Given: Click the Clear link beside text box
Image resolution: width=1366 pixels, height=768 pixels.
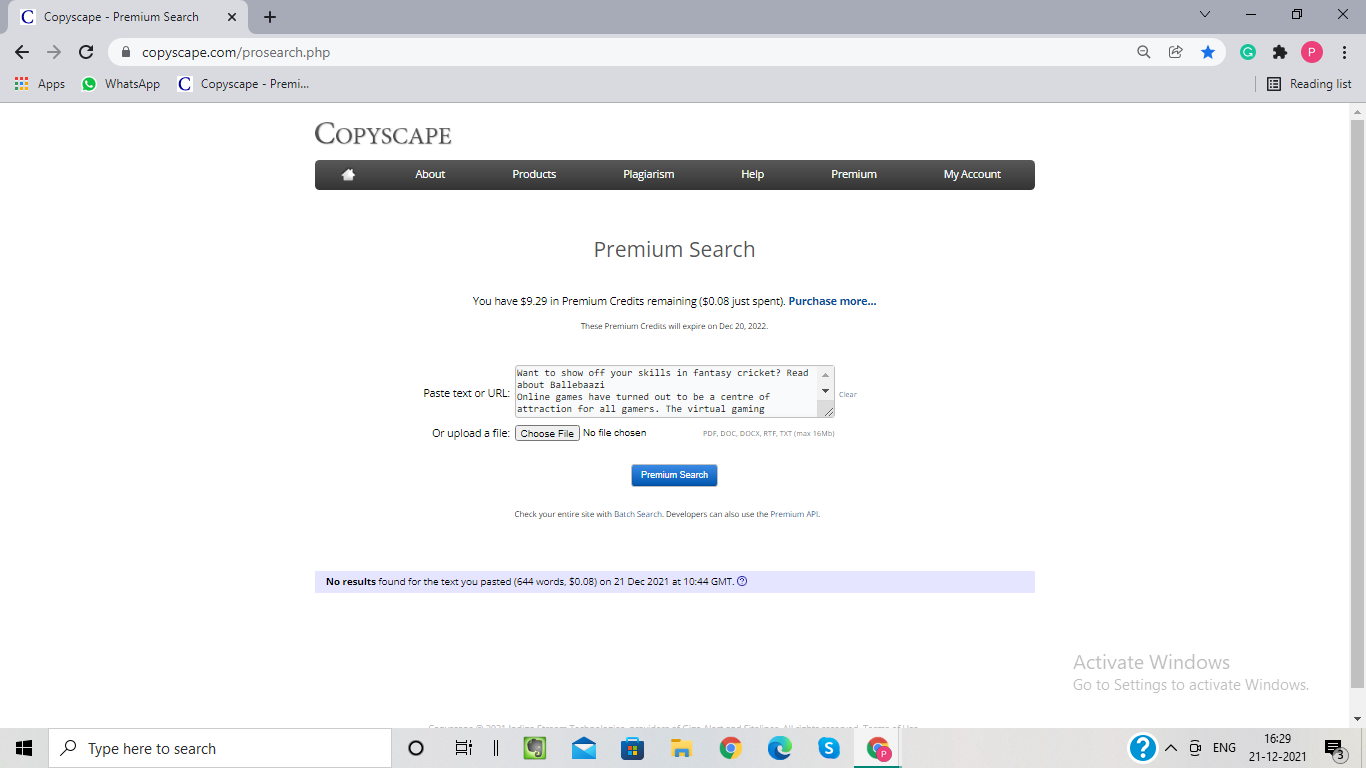Looking at the screenshot, I should tap(848, 395).
